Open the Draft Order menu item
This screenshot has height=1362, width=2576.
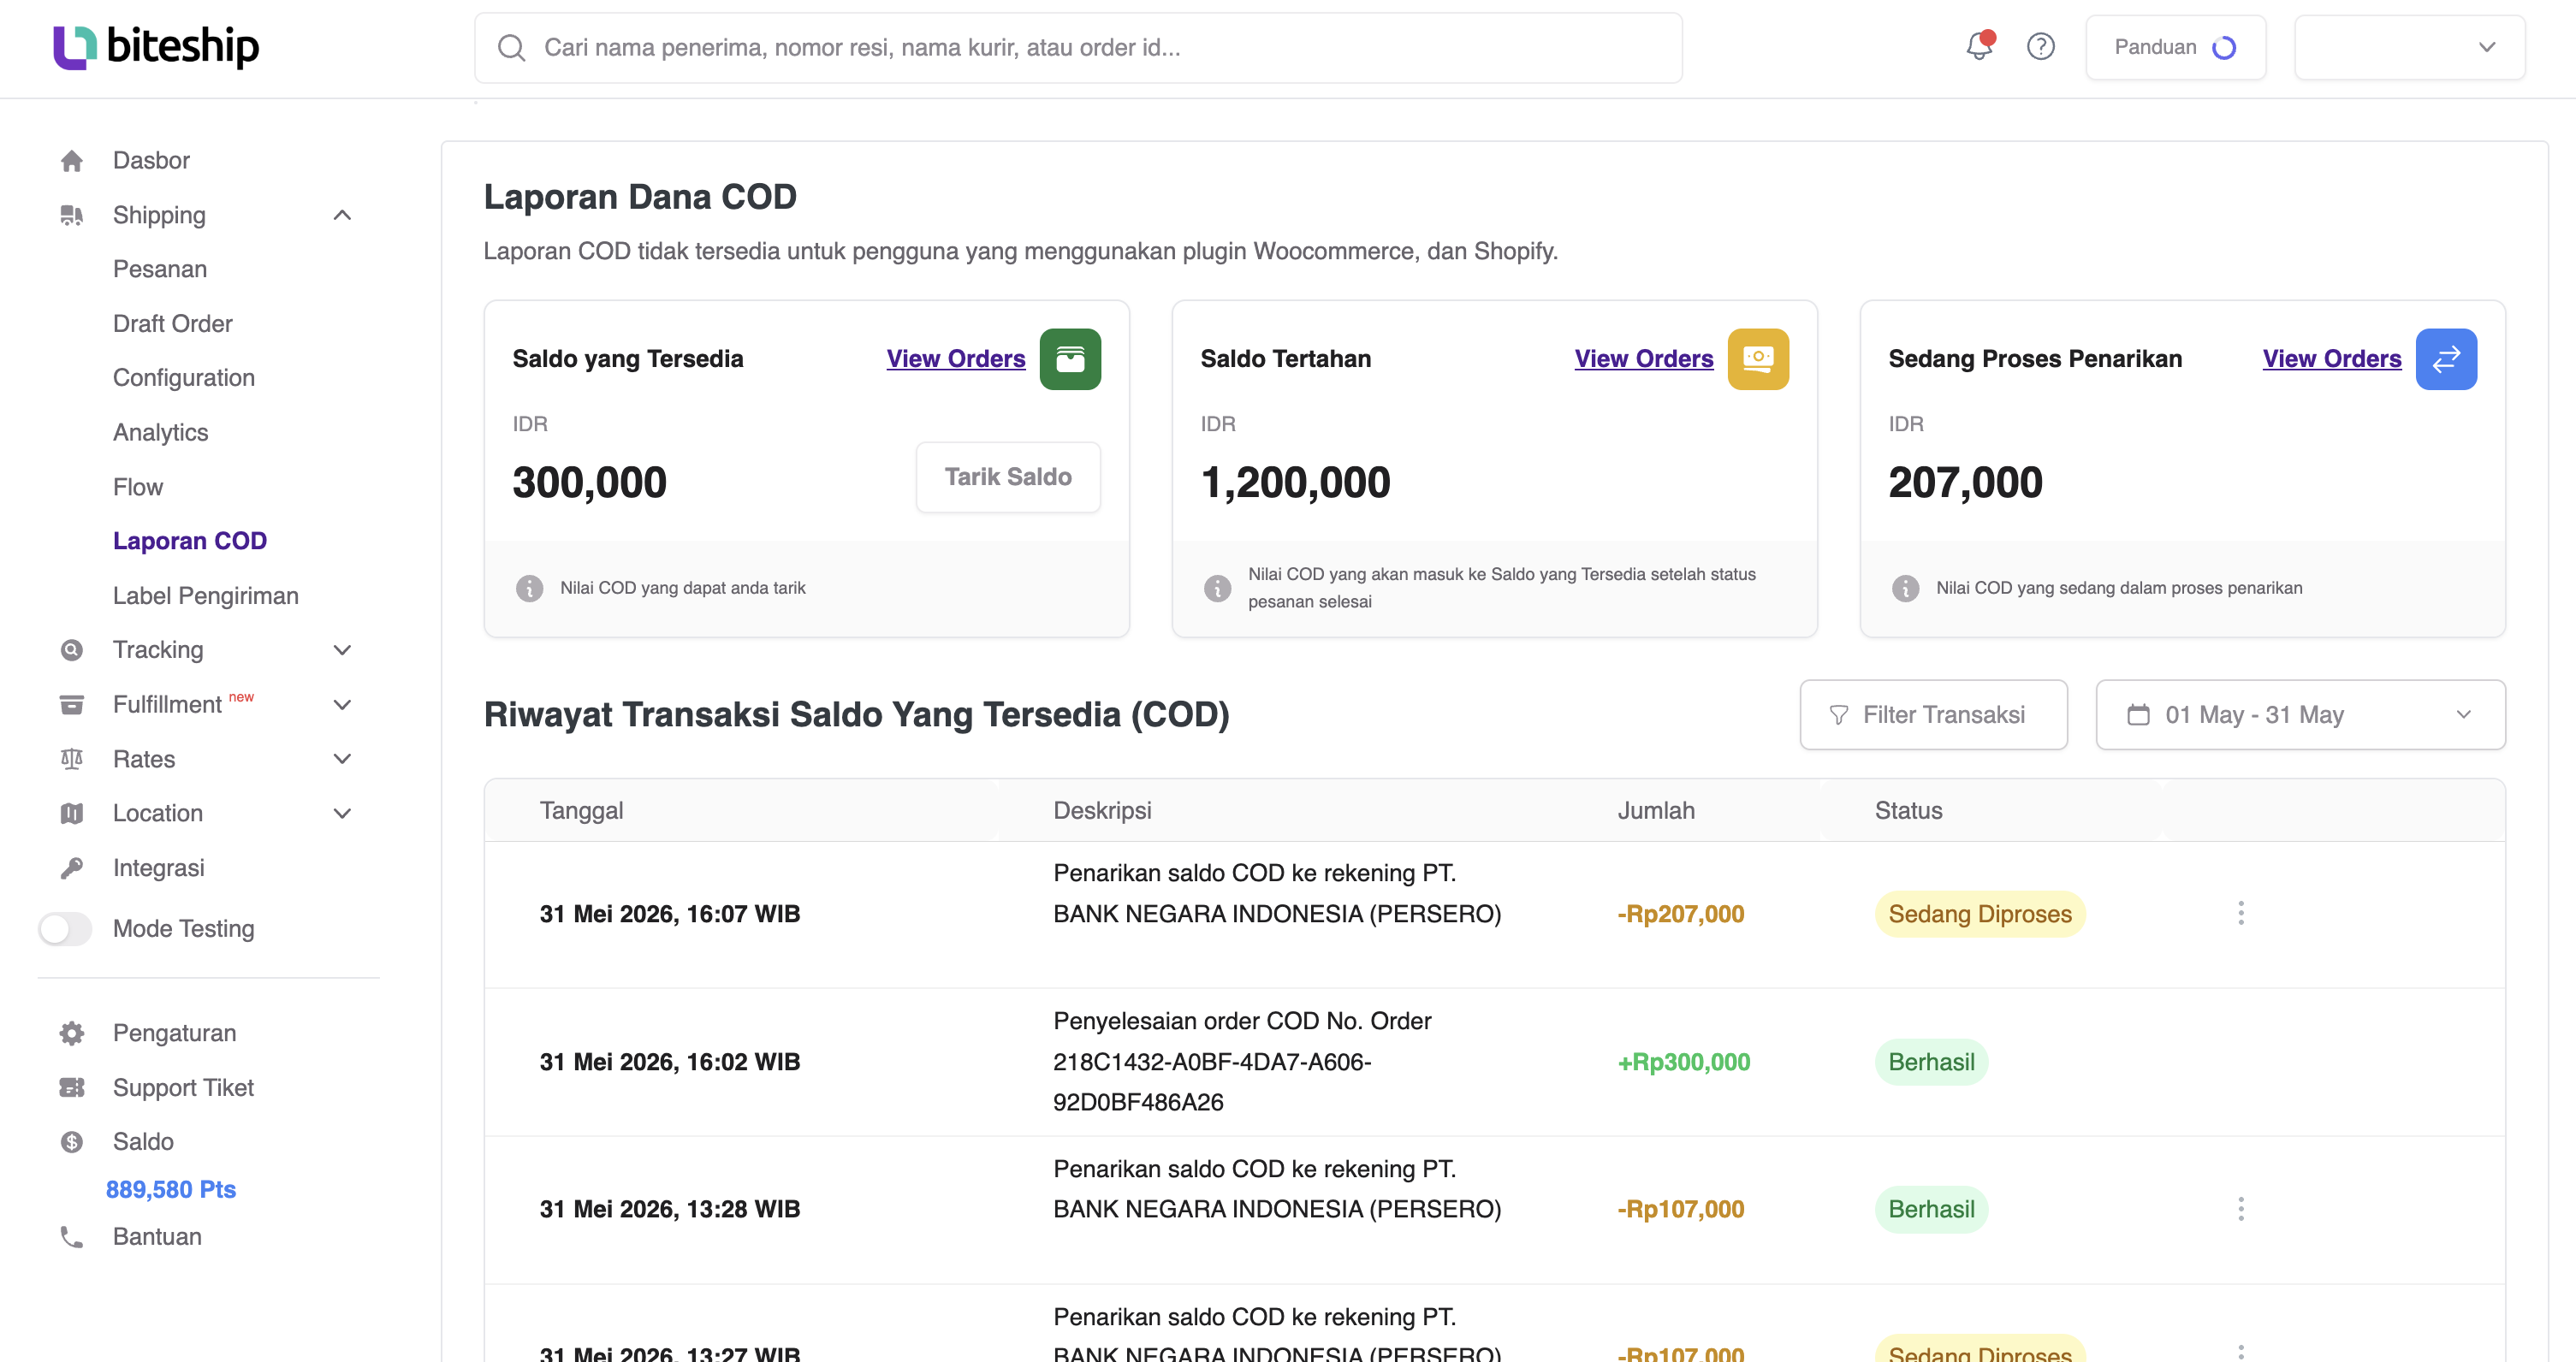173,324
